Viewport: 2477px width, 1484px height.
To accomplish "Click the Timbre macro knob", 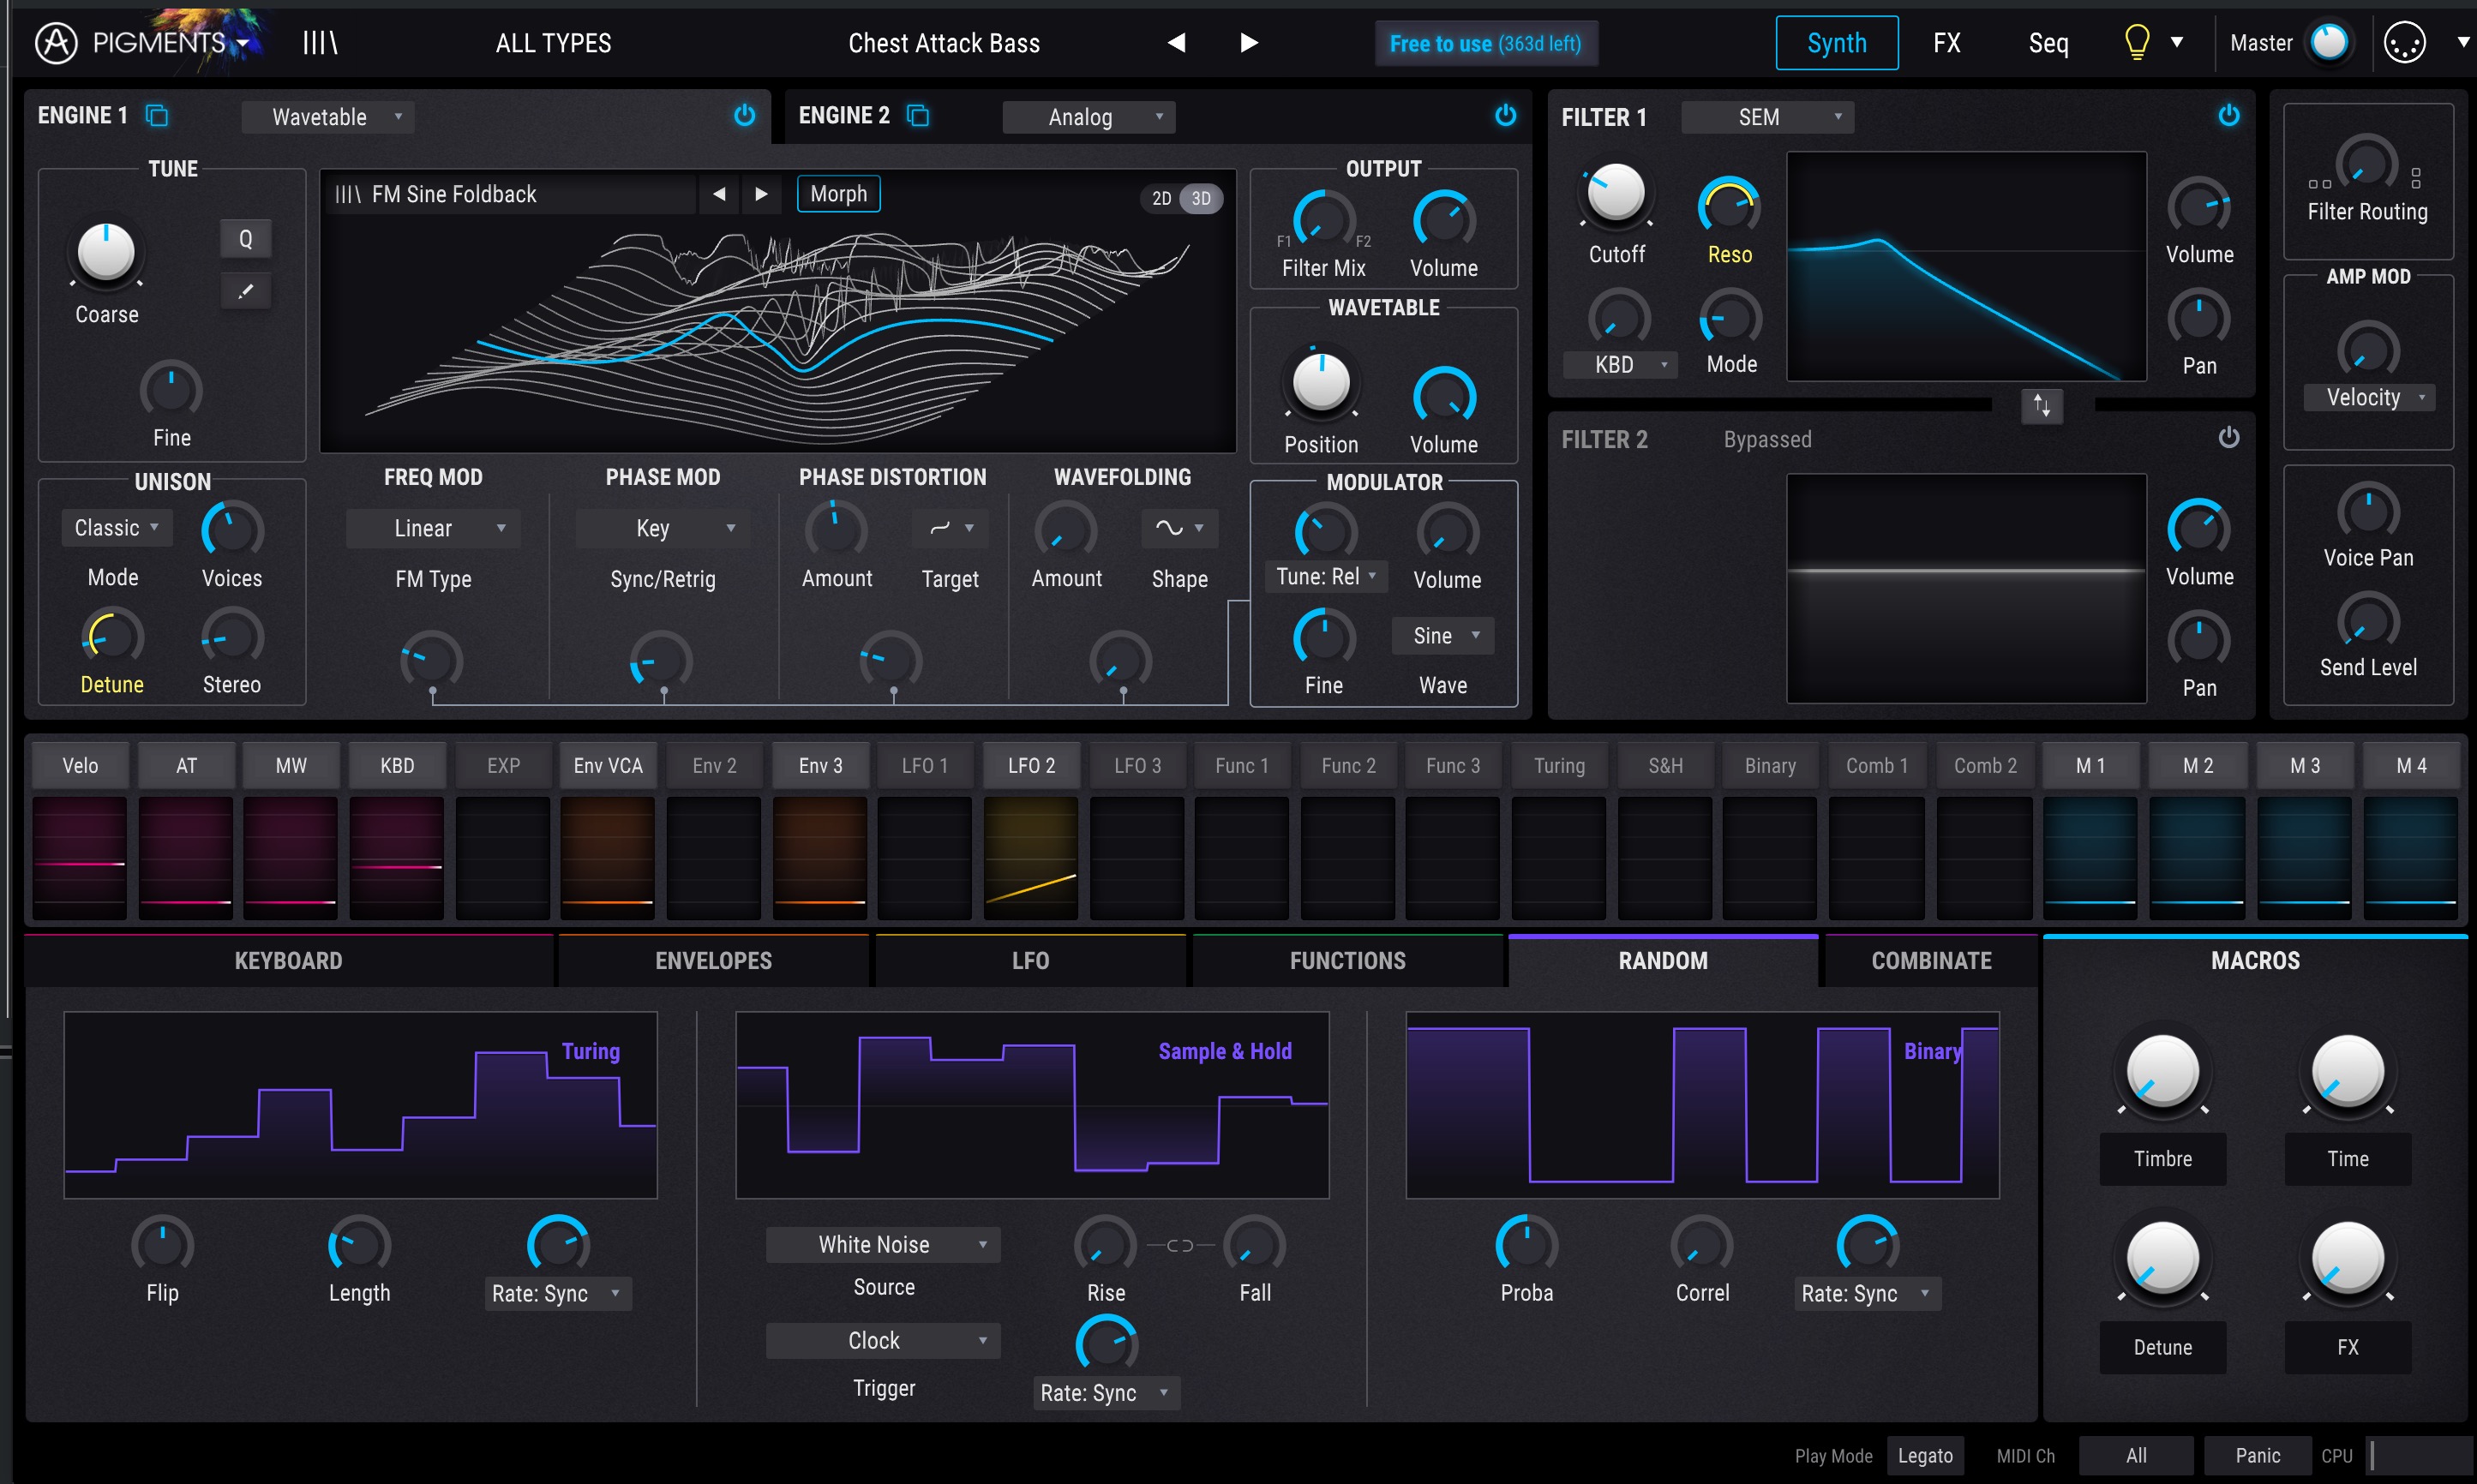I will tap(2162, 1071).
